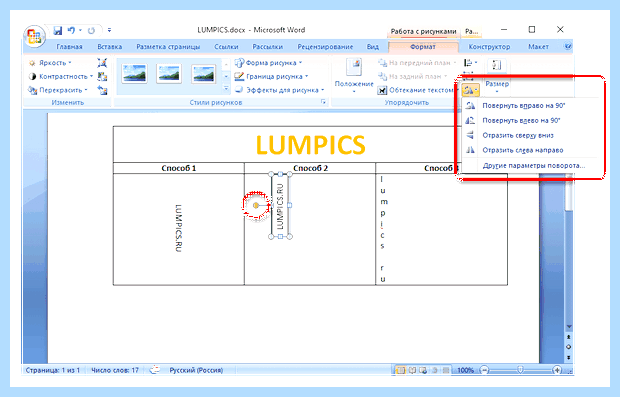Click the zoom slider handle
The width and height of the screenshot is (620, 397).
pyautogui.click(x=520, y=370)
